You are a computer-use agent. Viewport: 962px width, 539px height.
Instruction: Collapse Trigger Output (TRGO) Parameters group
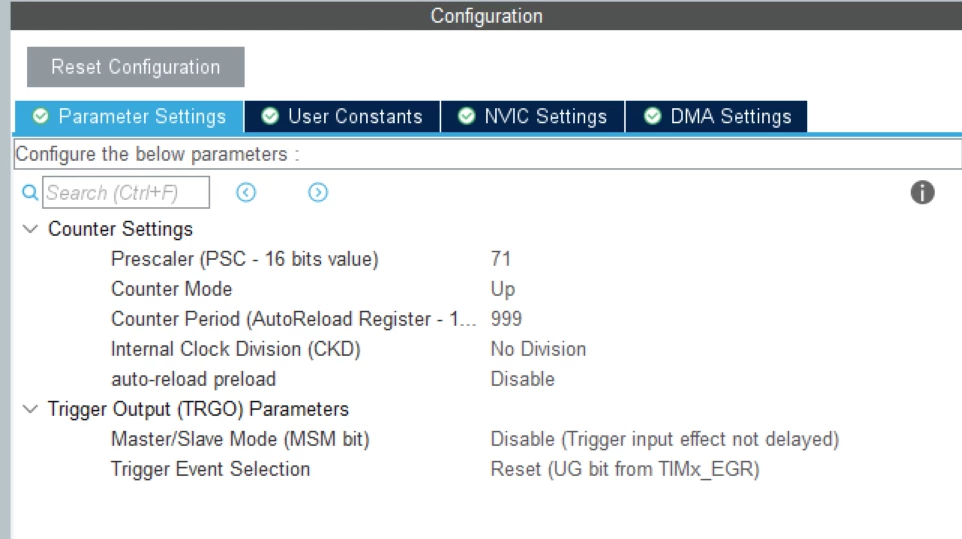[x=30, y=409]
